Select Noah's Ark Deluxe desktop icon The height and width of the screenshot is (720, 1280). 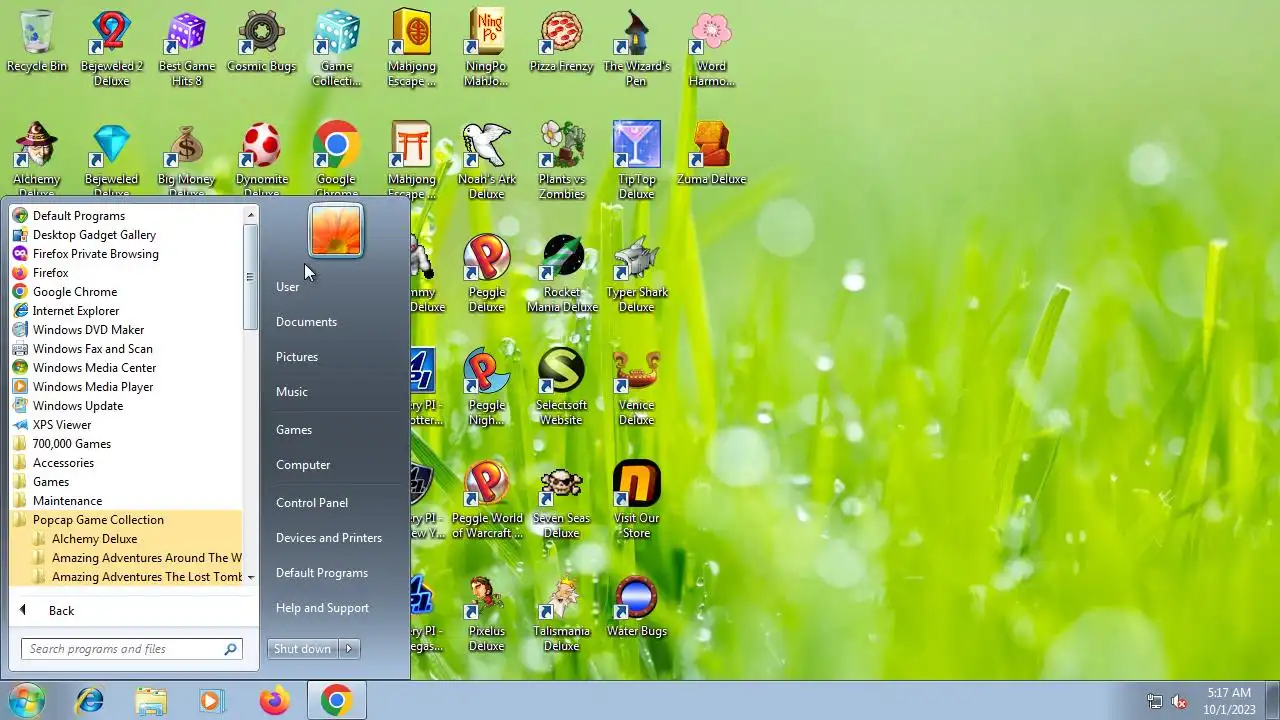pos(487,160)
